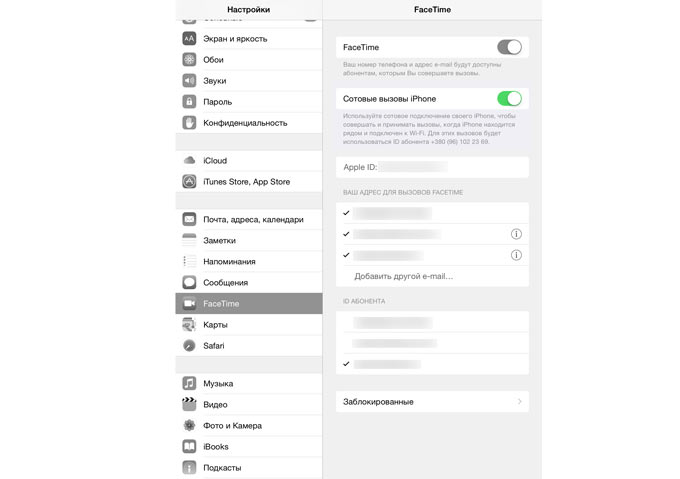Screen dimensions: 680x479
Task: Tap the Safari compass icon
Action: [189, 345]
